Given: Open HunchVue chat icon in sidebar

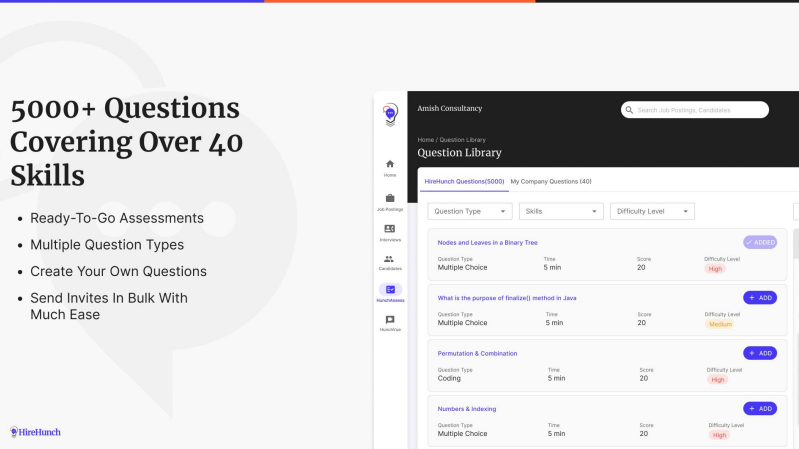Looking at the screenshot, I should pyautogui.click(x=390, y=320).
